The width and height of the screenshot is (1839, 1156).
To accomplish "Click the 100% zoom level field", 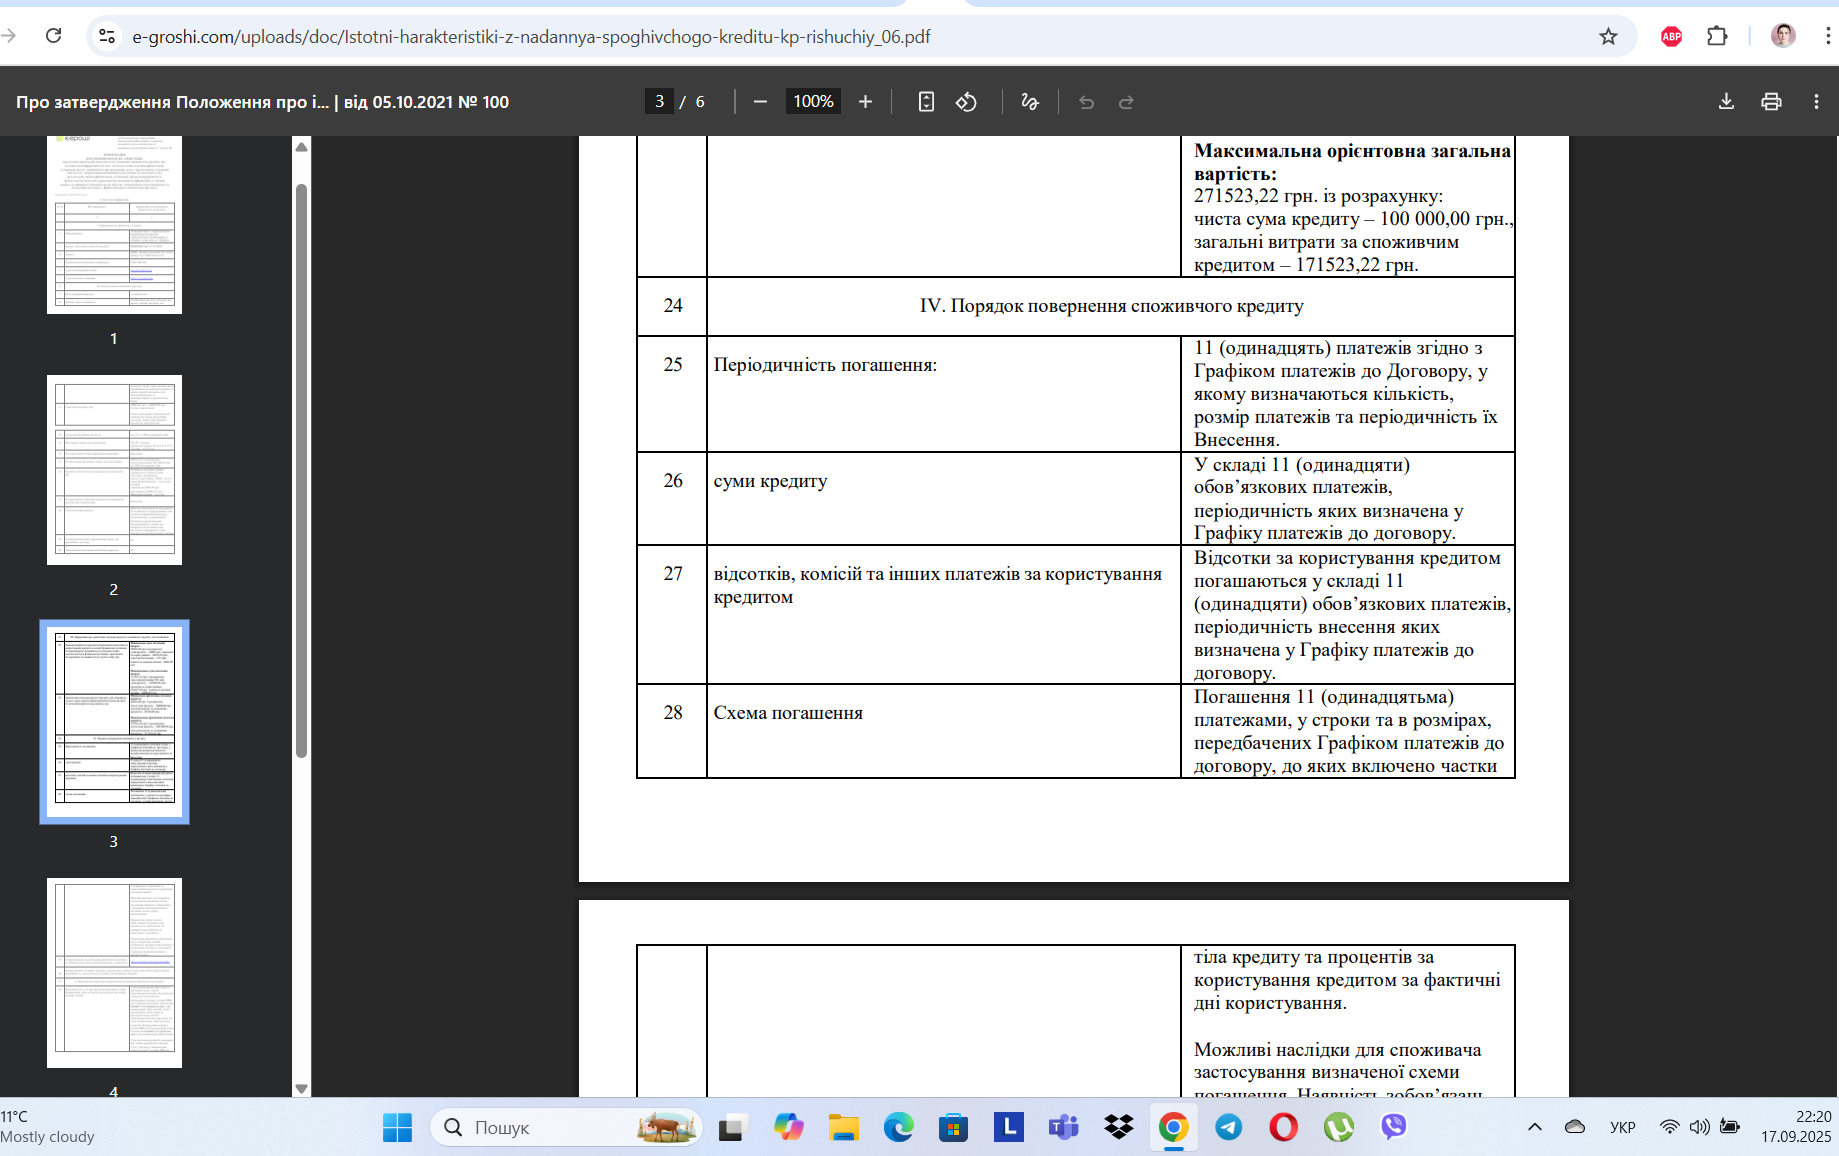I will [x=813, y=102].
